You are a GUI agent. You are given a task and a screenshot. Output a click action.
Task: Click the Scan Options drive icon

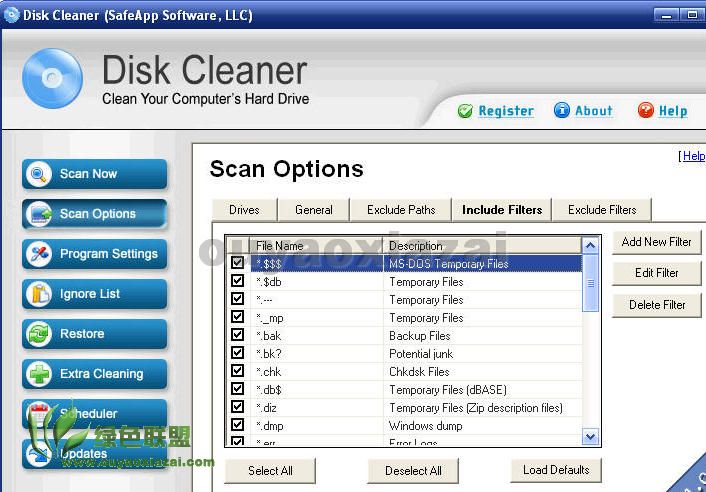click(39, 214)
